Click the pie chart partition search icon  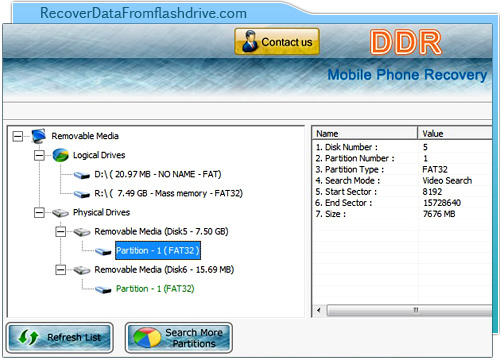147,337
